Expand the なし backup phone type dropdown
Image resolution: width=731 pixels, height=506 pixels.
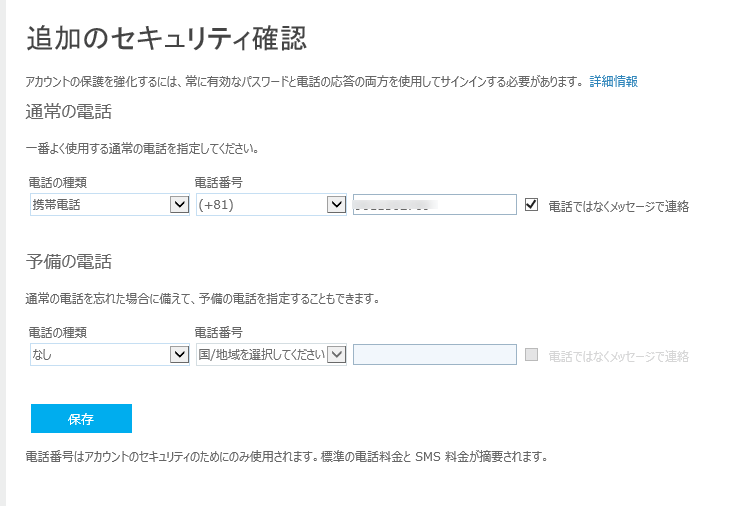click(110, 354)
